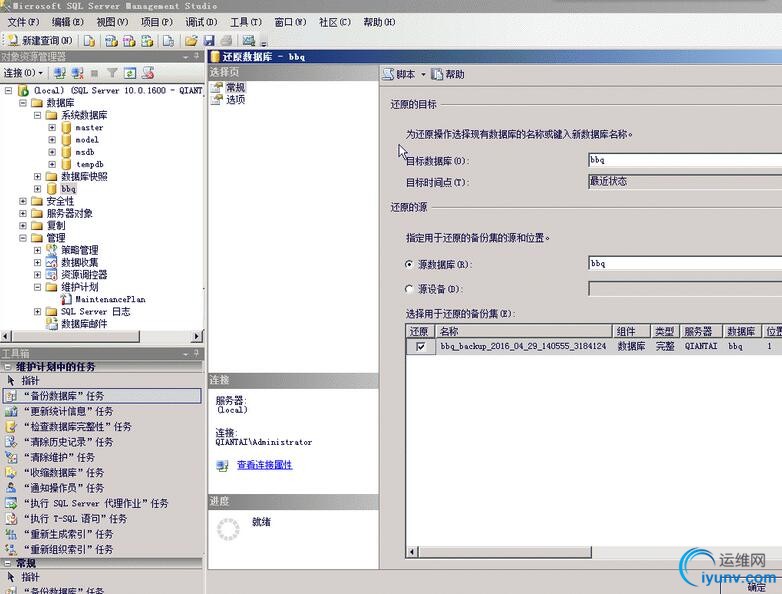
Task: Collapse the 维护计划 folder
Action: pos(37,287)
